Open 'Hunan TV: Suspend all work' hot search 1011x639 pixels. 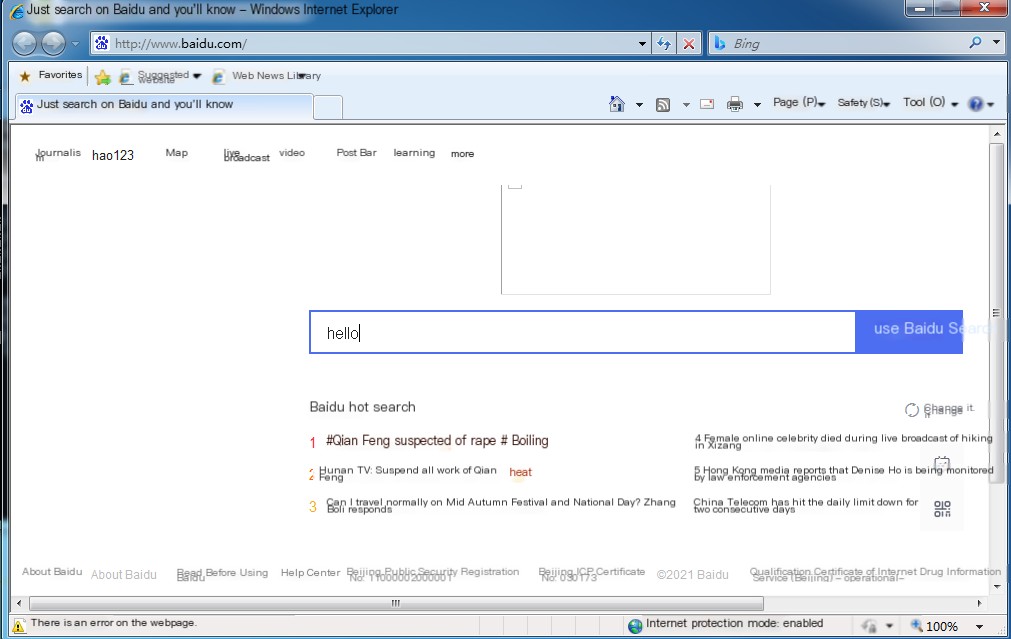407,473
